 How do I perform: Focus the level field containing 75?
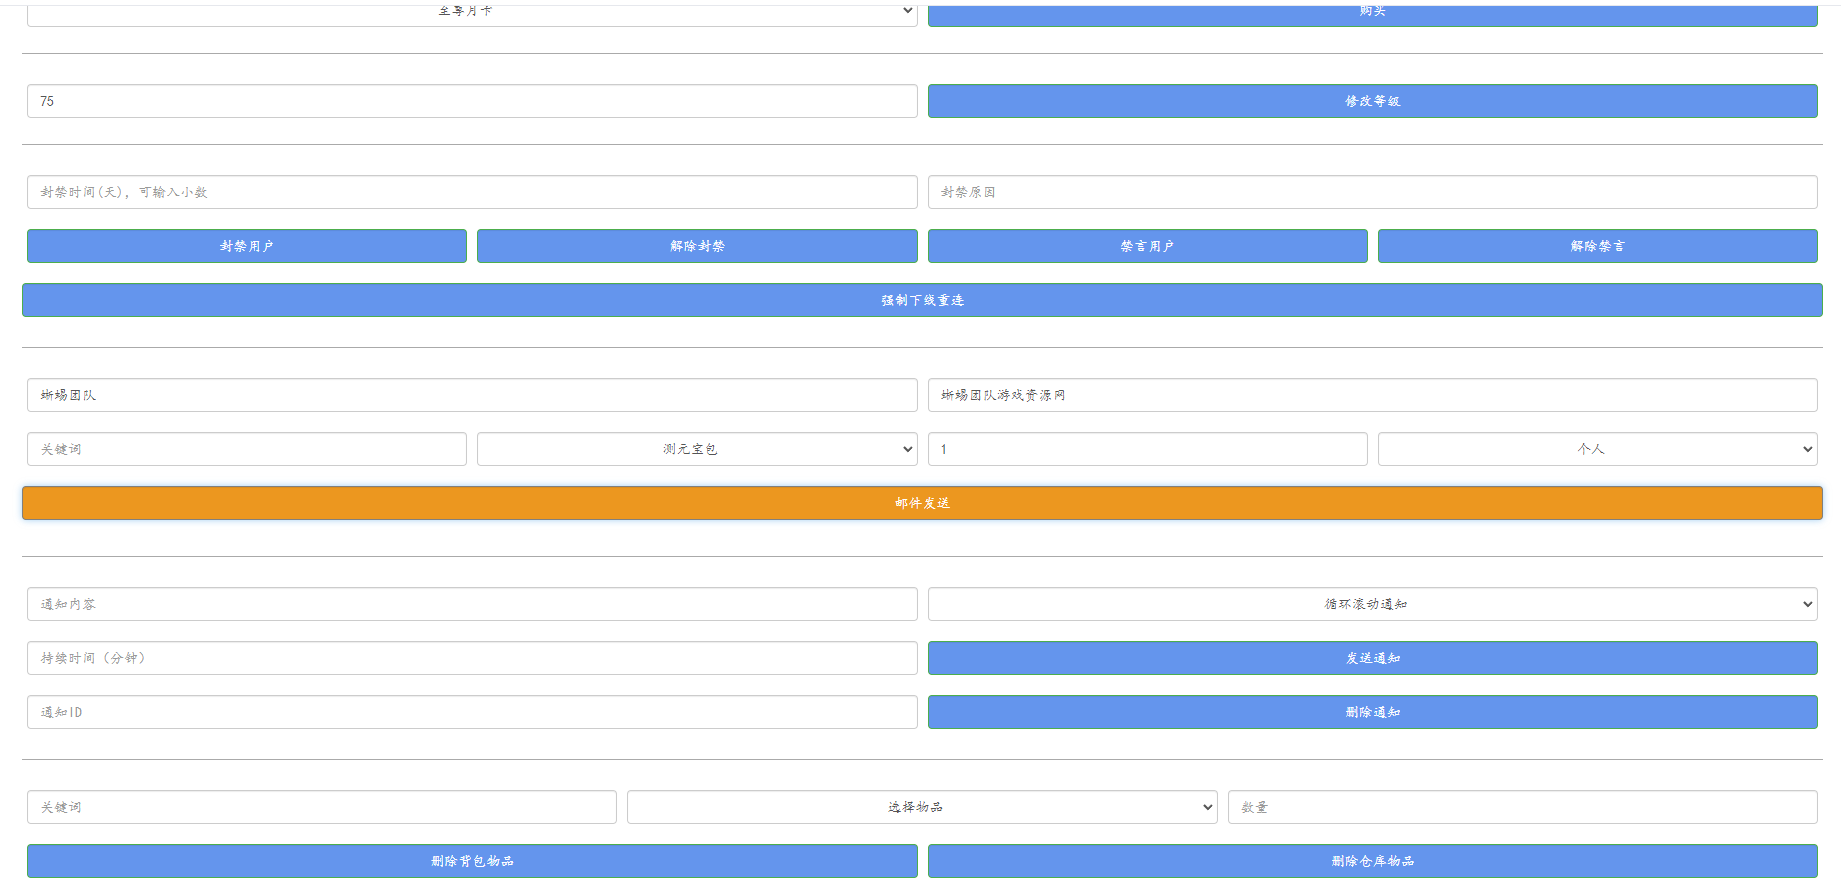(x=471, y=101)
